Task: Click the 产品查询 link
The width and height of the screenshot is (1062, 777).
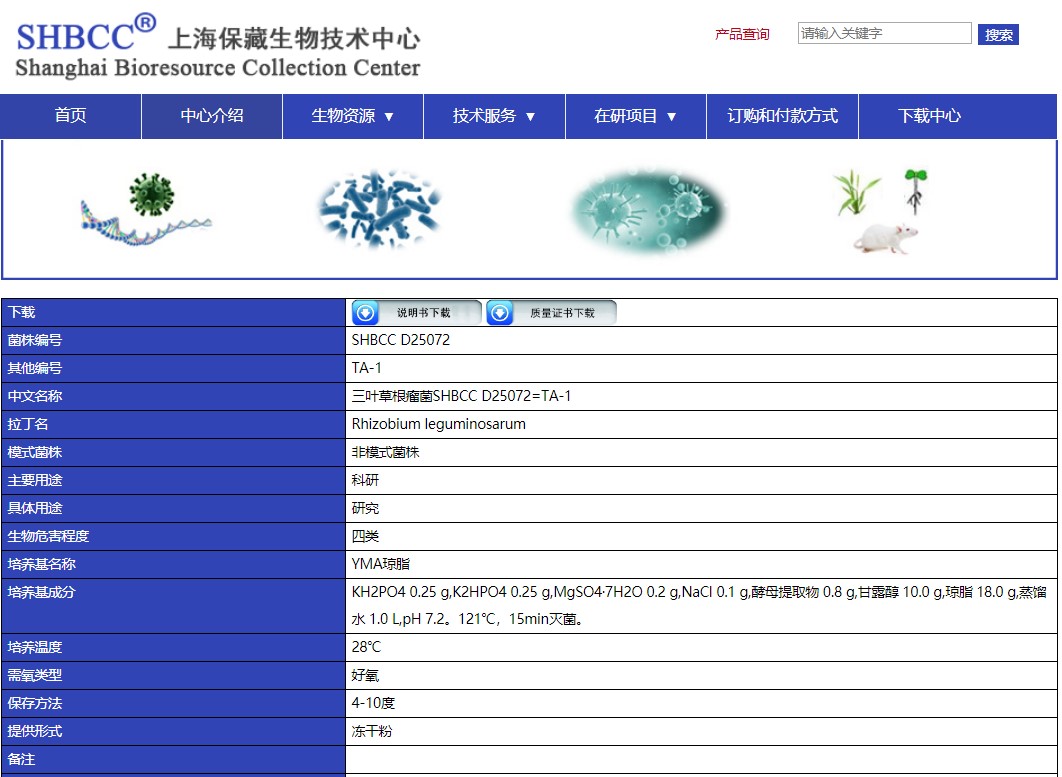Action: (x=742, y=34)
